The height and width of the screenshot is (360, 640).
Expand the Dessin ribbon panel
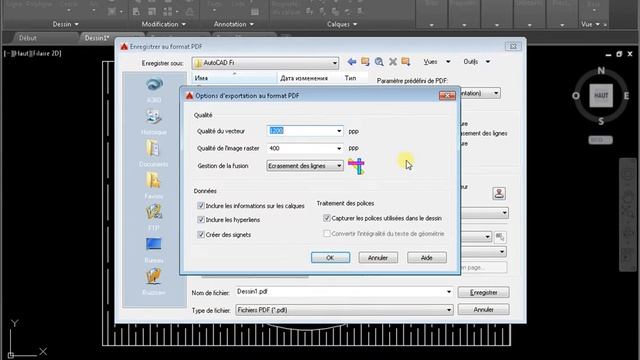(65, 24)
